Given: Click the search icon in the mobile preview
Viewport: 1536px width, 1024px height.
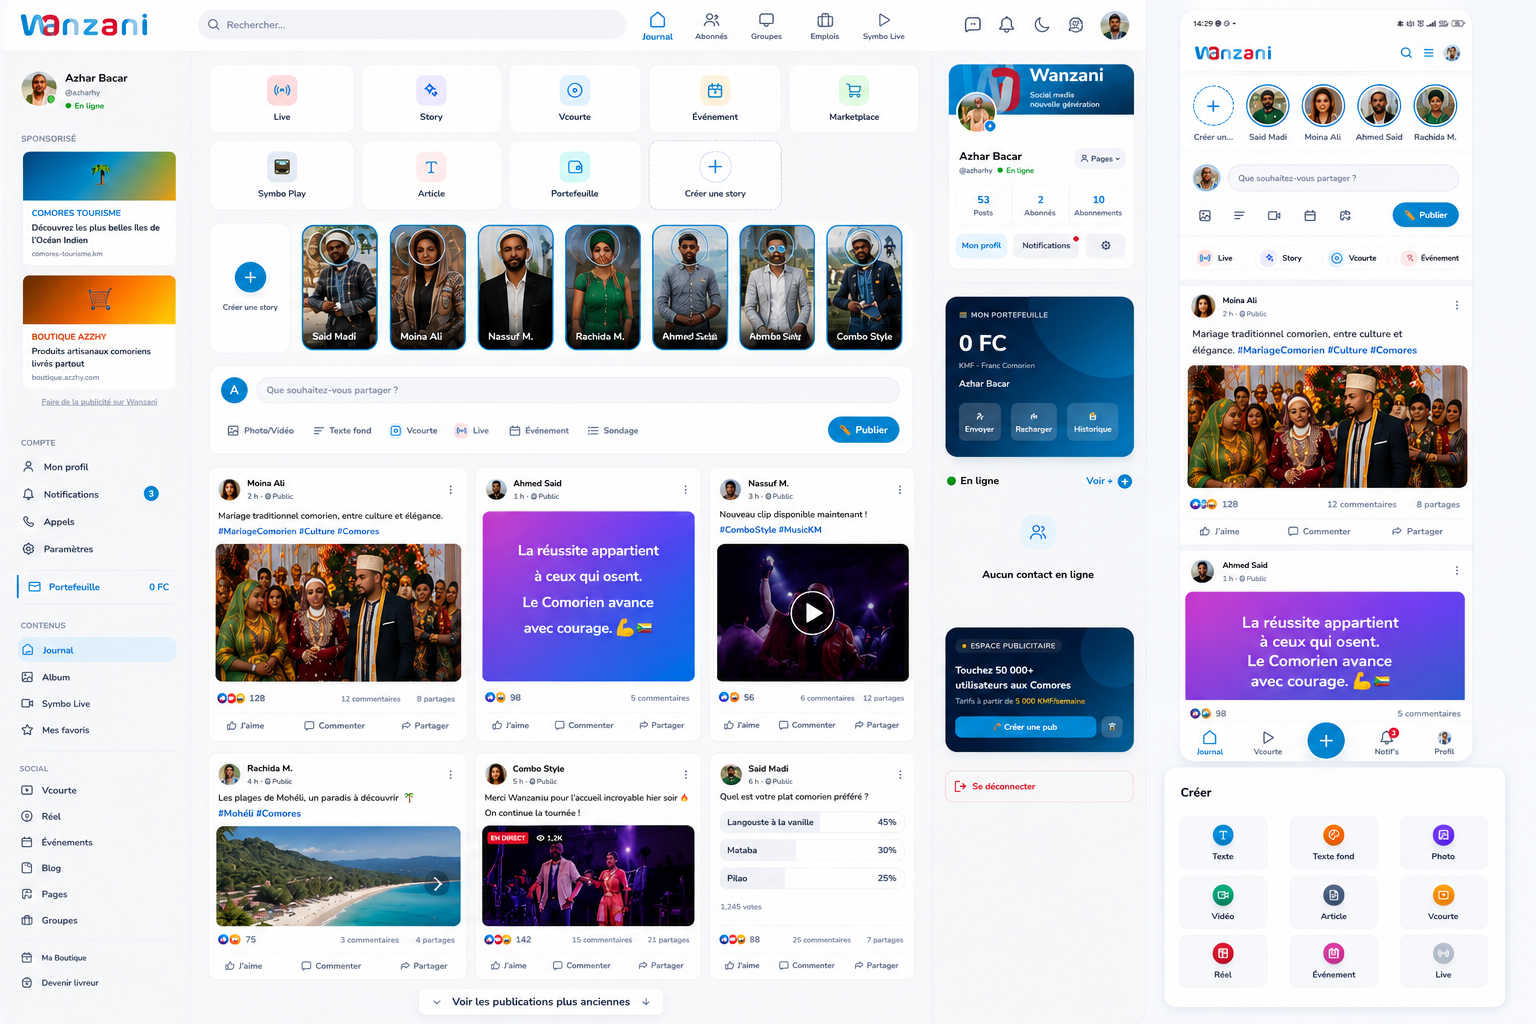Looking at the screenshot, I should pyautogui.click(x=1406, y=53).
